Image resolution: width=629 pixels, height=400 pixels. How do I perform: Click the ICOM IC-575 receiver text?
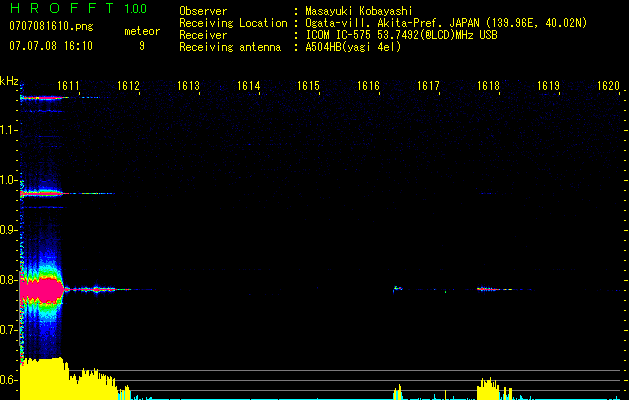(401, 35)
